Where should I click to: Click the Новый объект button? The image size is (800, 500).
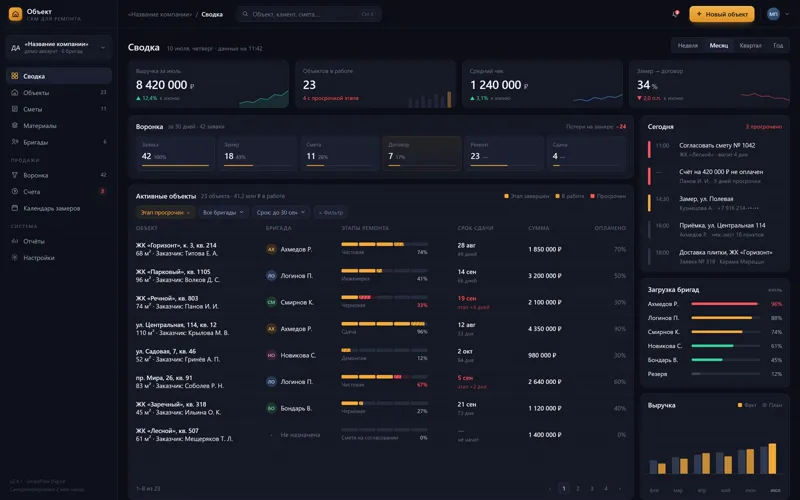[721, 14]
